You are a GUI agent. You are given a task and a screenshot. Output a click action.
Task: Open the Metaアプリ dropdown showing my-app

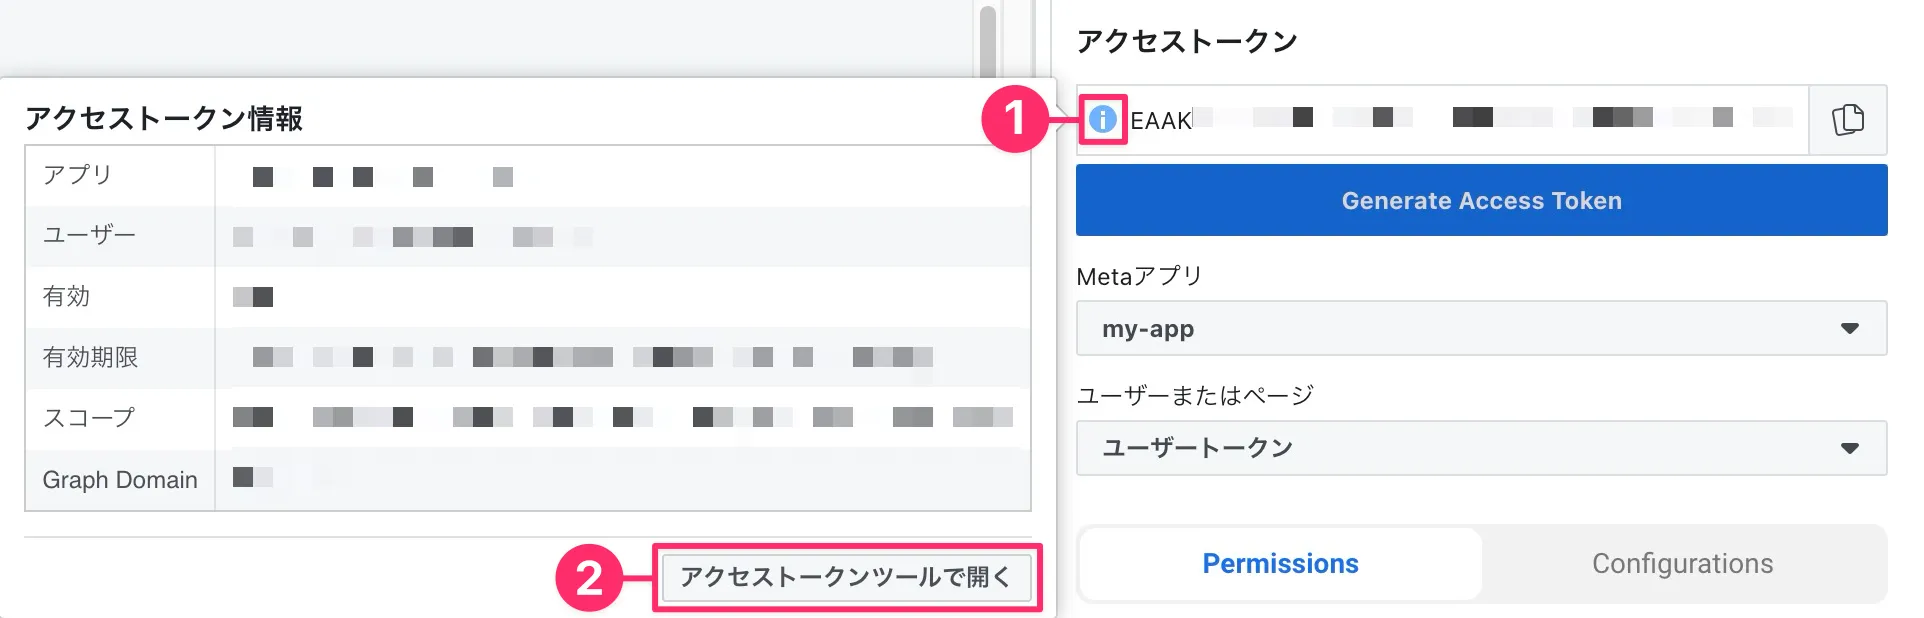(x=1481, y=329)
